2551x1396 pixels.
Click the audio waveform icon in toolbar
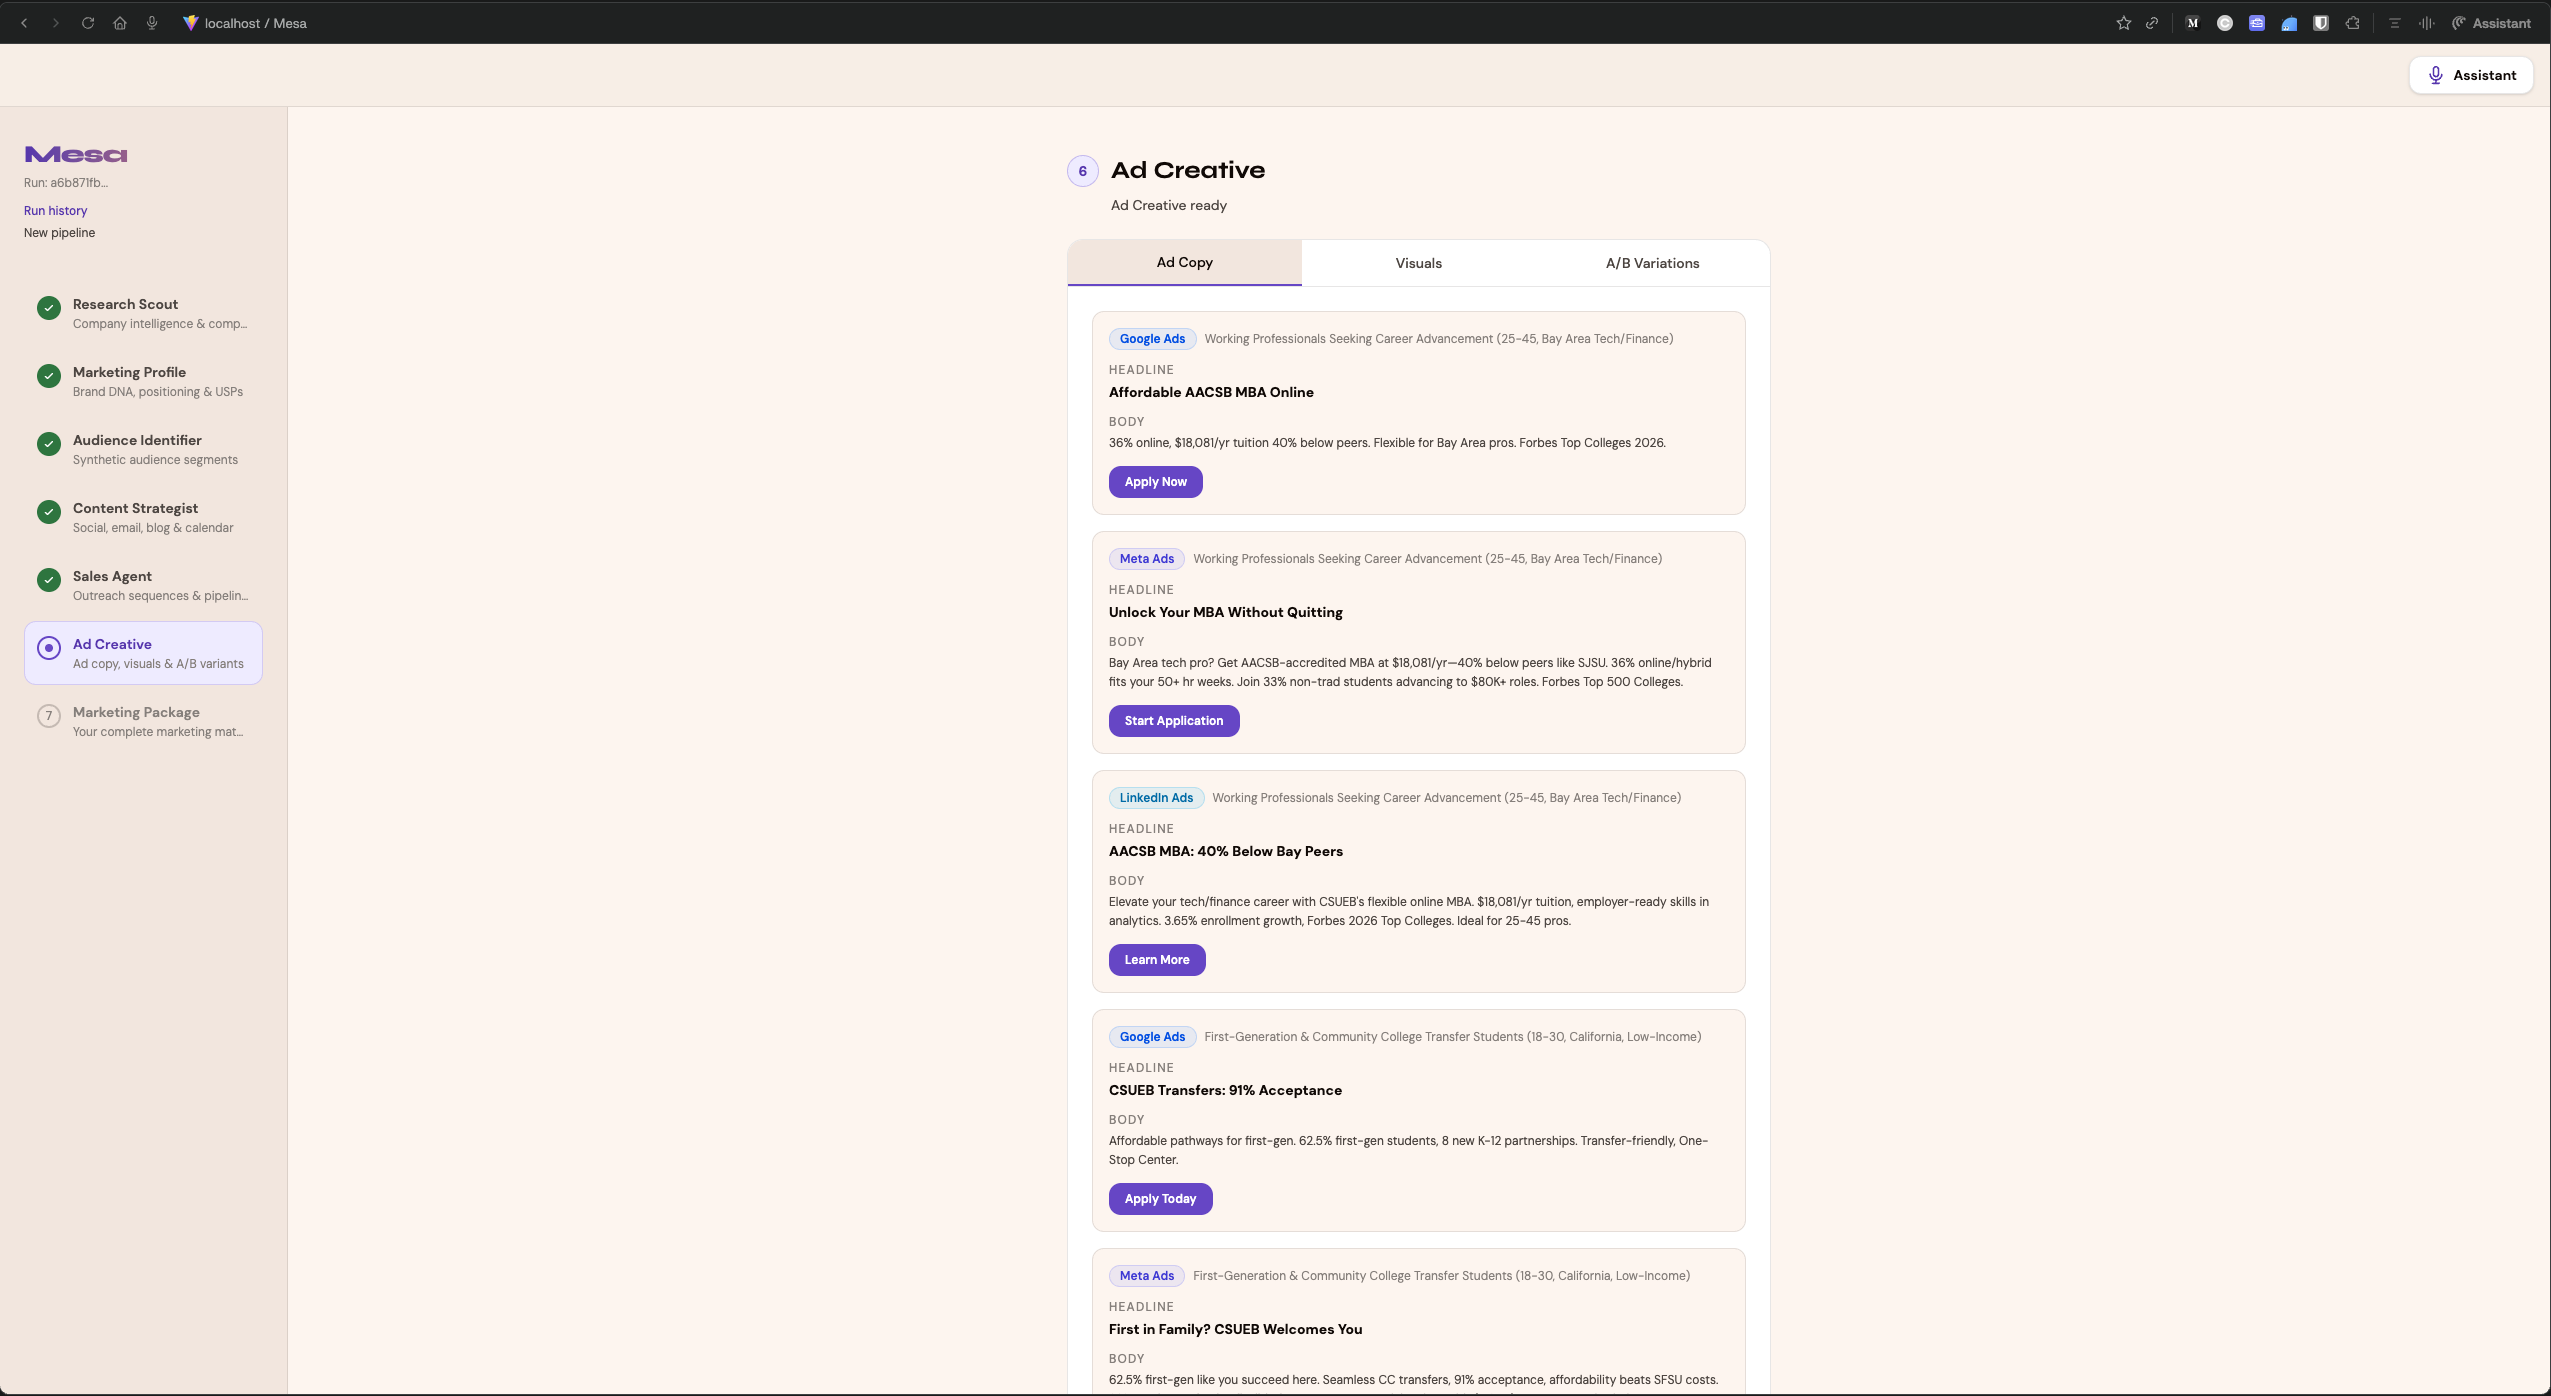2426,23
